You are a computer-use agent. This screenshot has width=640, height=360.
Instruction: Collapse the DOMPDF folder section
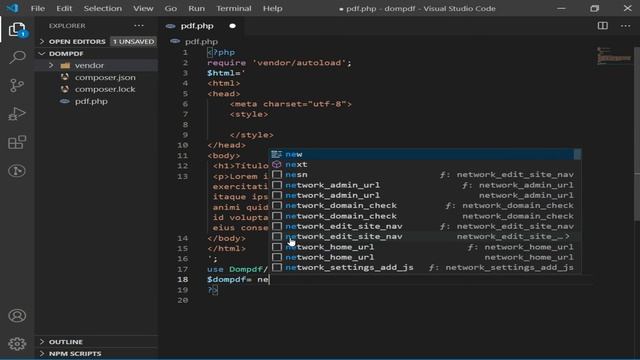click(x=42, y=53)
